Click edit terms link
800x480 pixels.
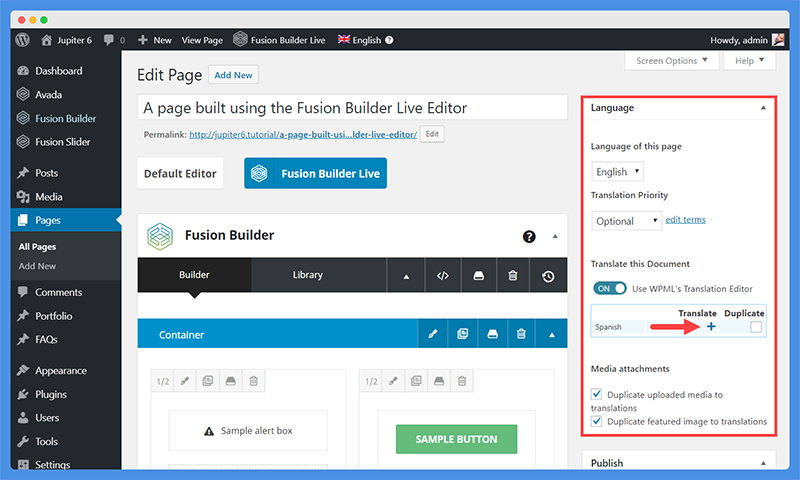685,219
